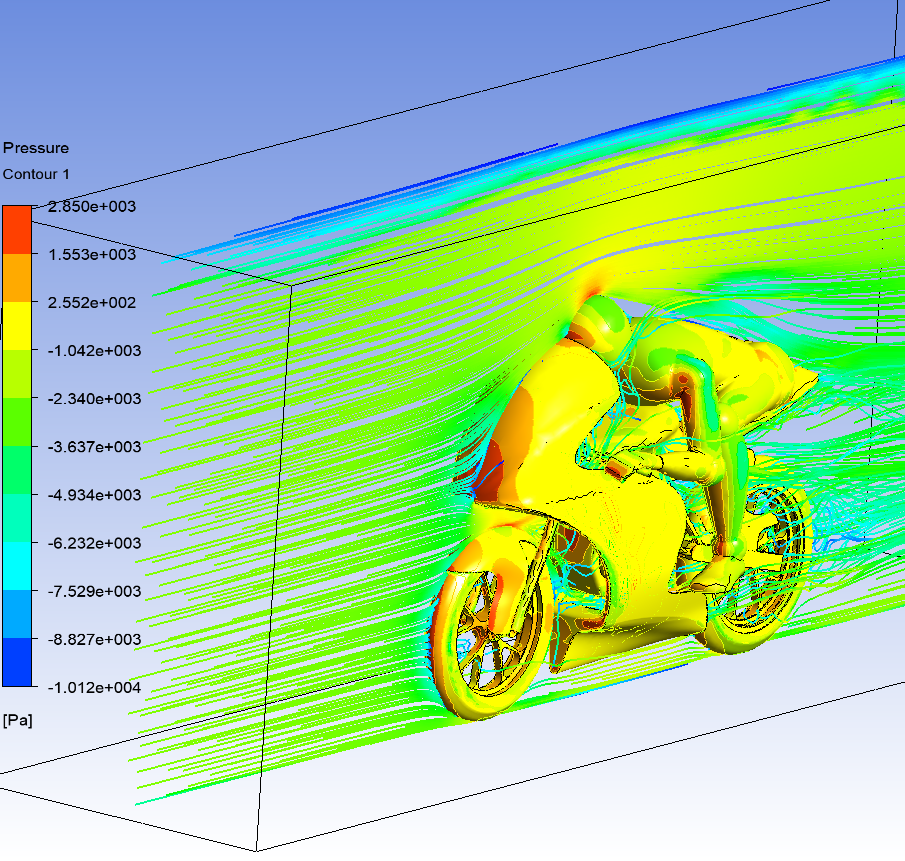Click the -1.042e+003 legend value
Image resolution: width=905 pixels, height=861 pixels.
94,351
